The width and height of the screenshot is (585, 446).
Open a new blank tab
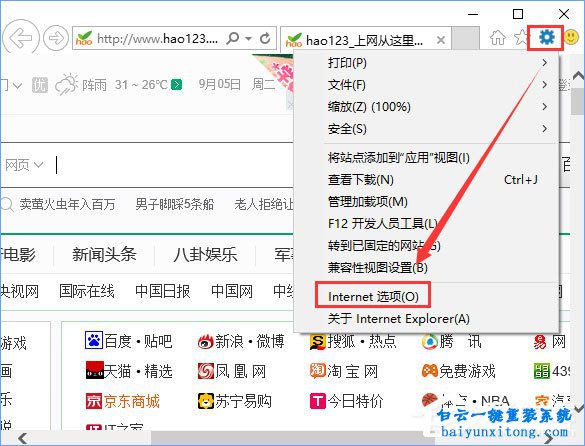(x=465, y=38)
